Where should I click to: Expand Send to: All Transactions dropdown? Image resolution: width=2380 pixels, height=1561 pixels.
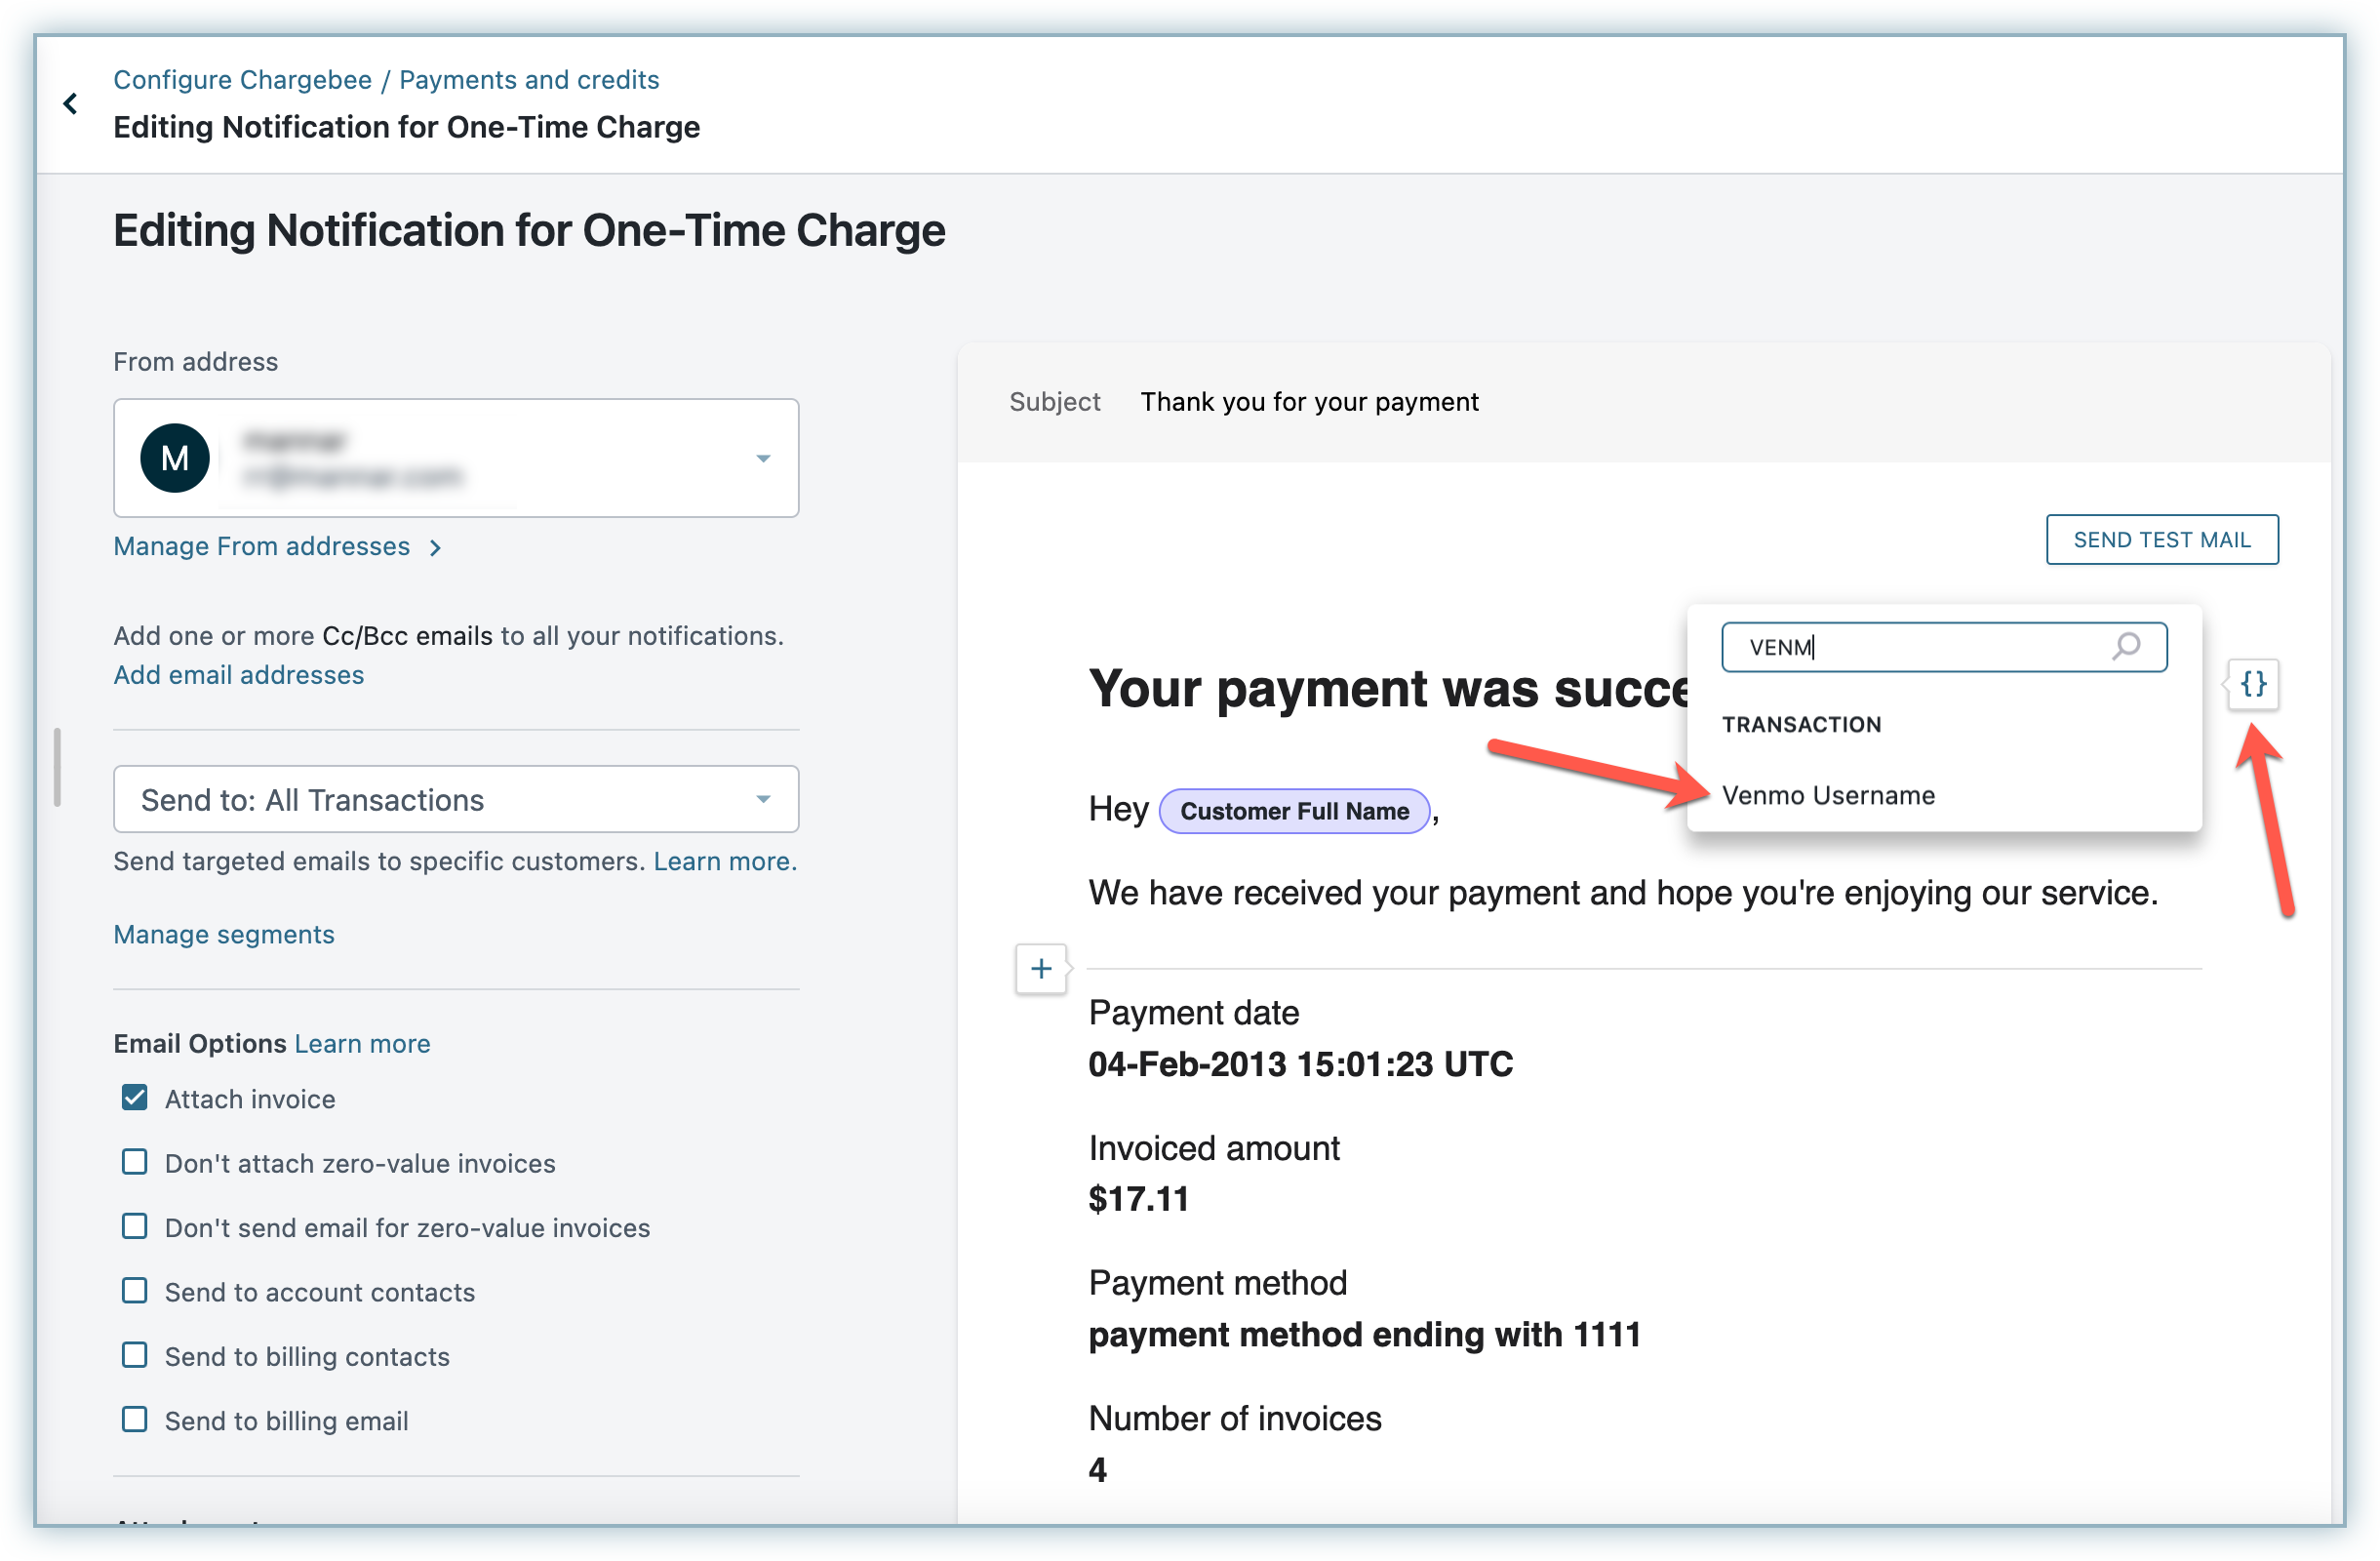(x=456, y=799)
